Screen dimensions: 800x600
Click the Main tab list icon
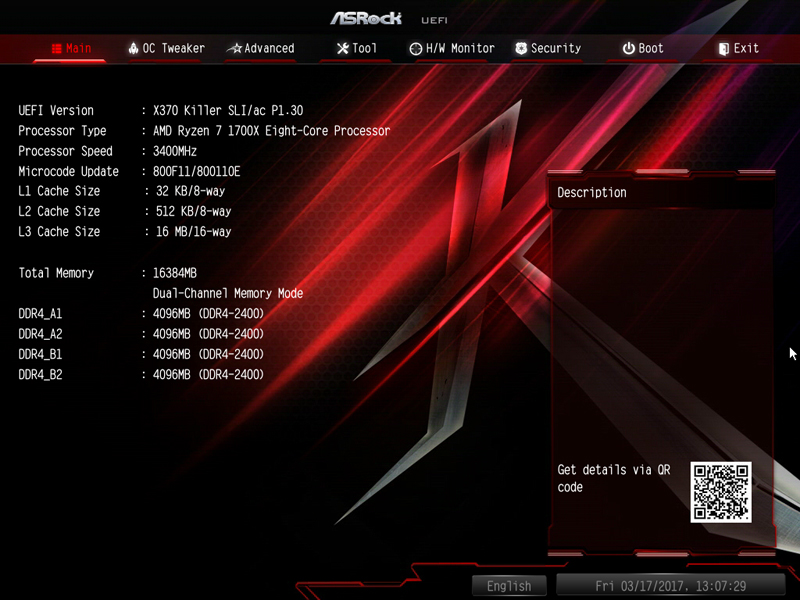(x=57, y=48)
